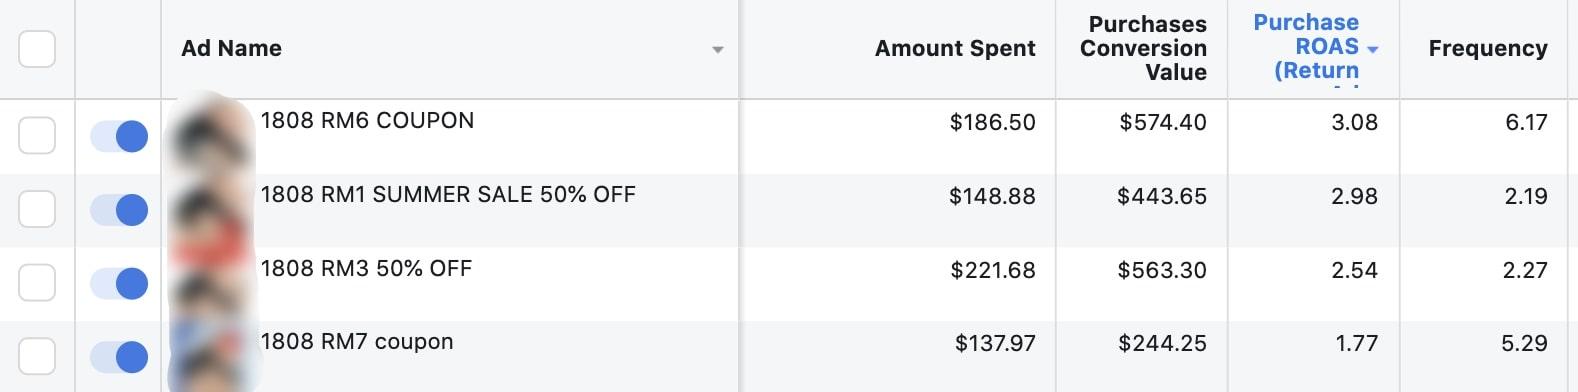Click the 1808 RM6 COUPON ad name
The height and width of the screenshot is (392, 1578).
(367, 120)
